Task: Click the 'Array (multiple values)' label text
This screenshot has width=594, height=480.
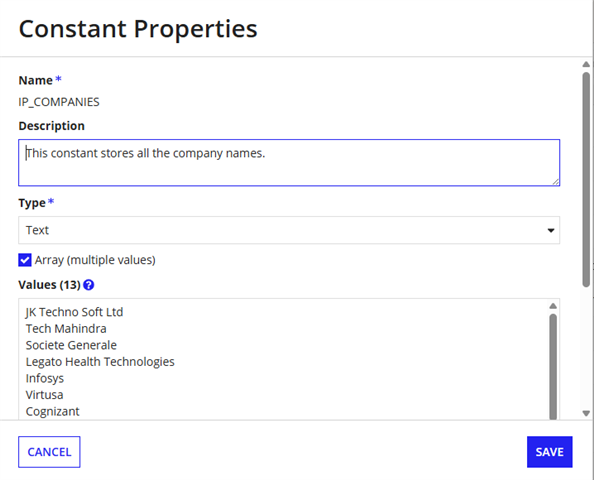Action: 95,260
